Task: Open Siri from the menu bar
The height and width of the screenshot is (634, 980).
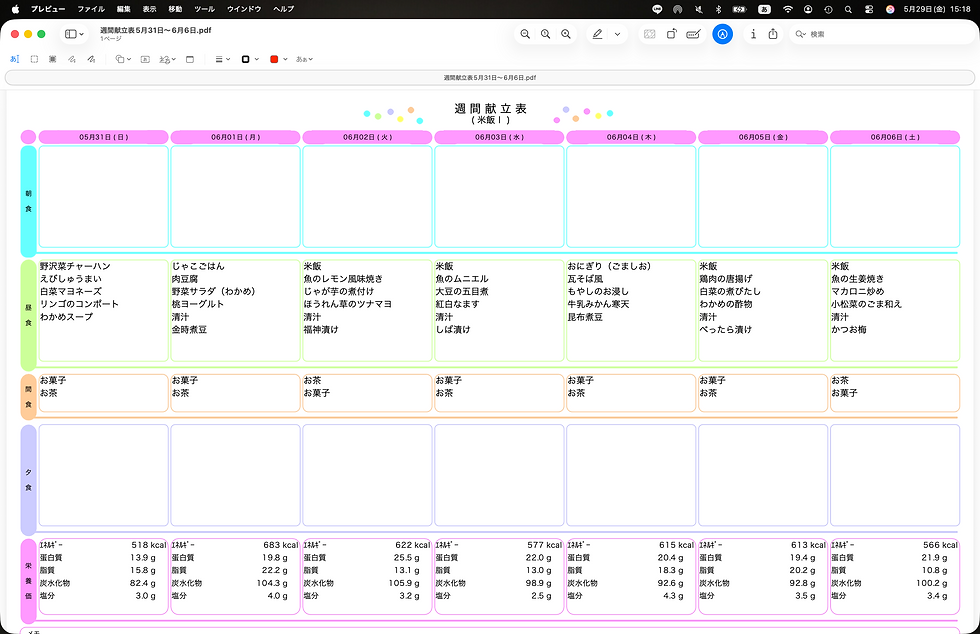Action: point(890,9)
